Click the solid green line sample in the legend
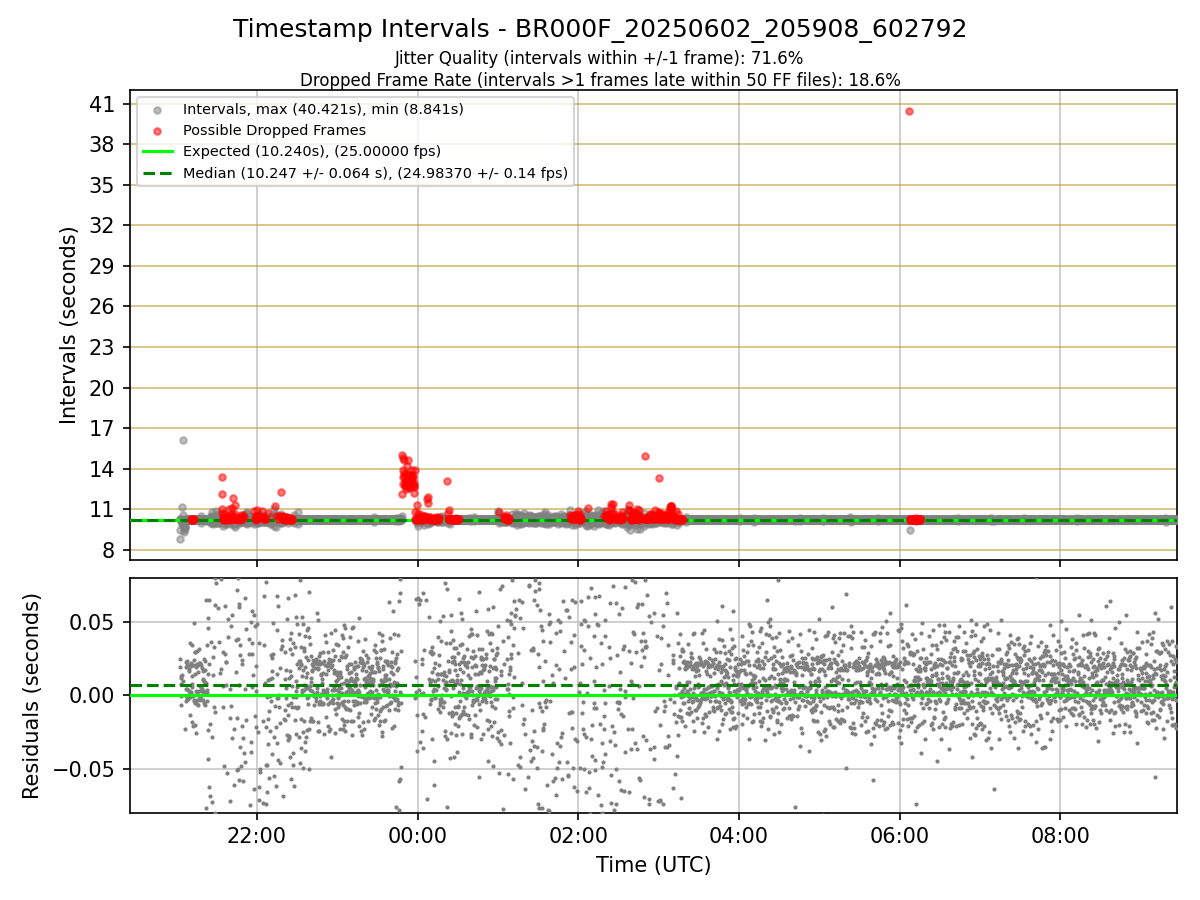This screenshot has height=900, width=1200. coord(157,152)
